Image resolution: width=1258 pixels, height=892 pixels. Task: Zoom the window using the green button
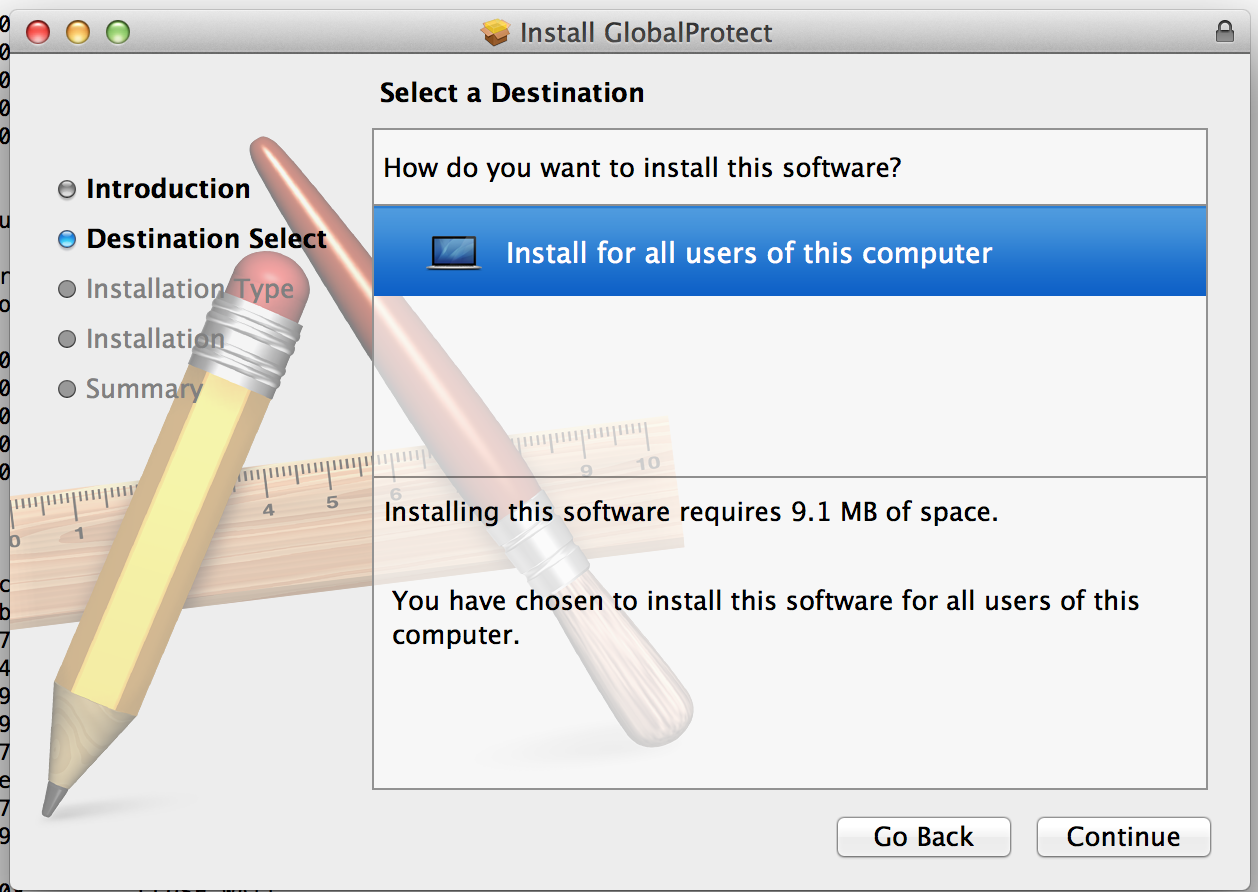(118, 32)
